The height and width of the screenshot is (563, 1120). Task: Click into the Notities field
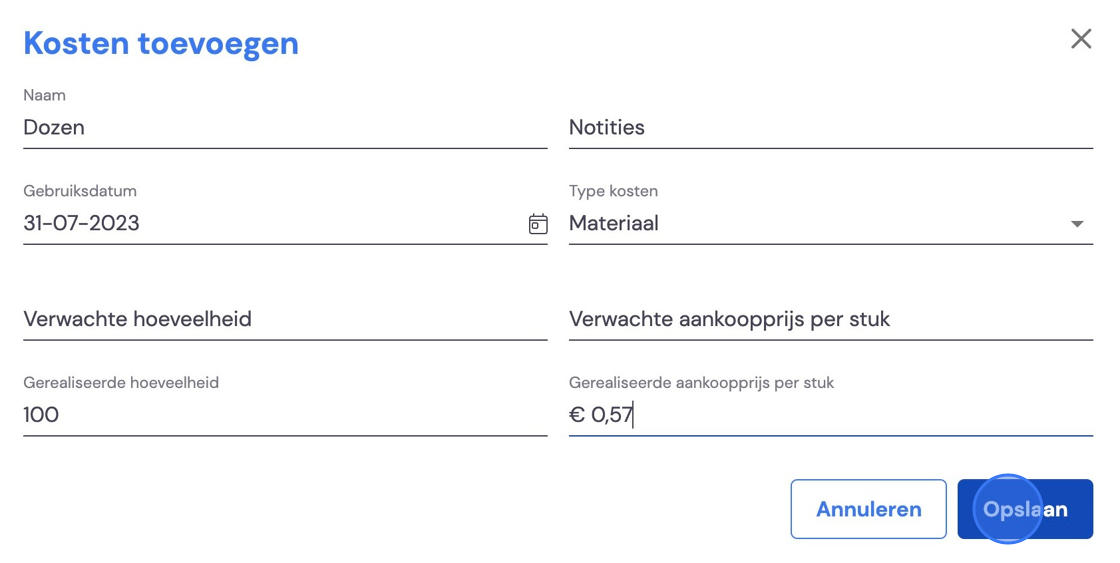tap(831, 128)
